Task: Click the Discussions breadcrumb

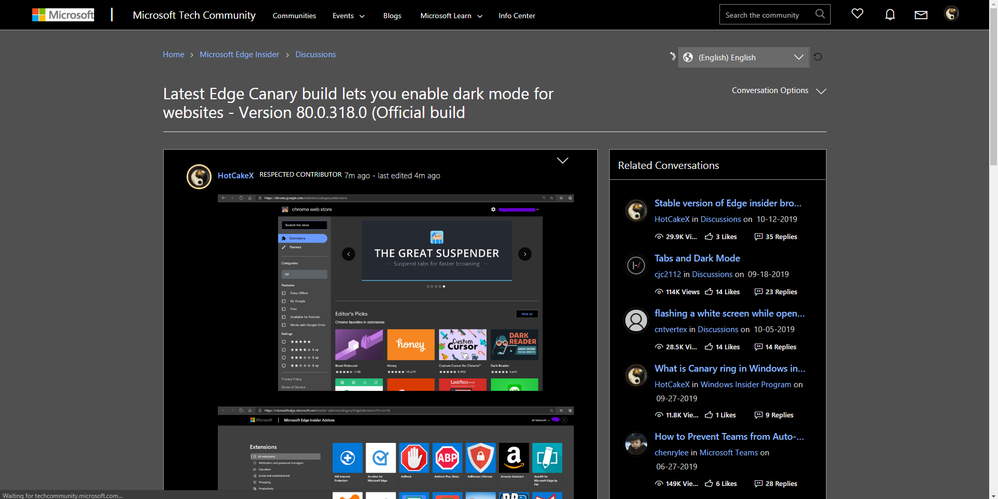Action: click(x=315, y=55)
